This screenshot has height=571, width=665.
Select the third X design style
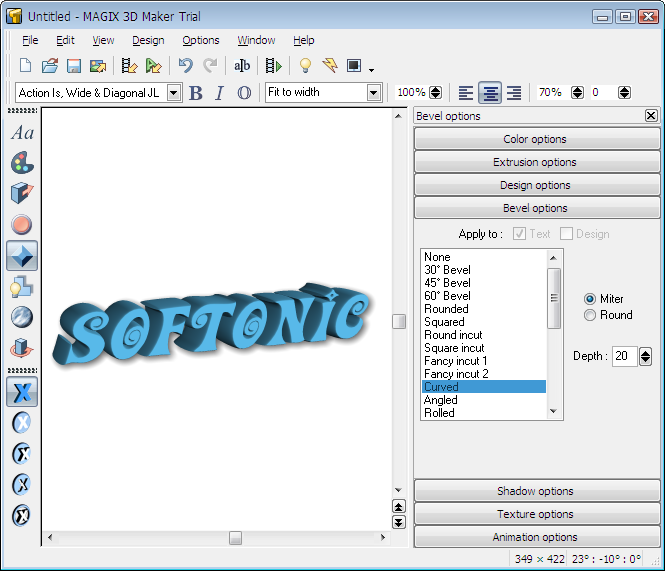coord(22,453)
